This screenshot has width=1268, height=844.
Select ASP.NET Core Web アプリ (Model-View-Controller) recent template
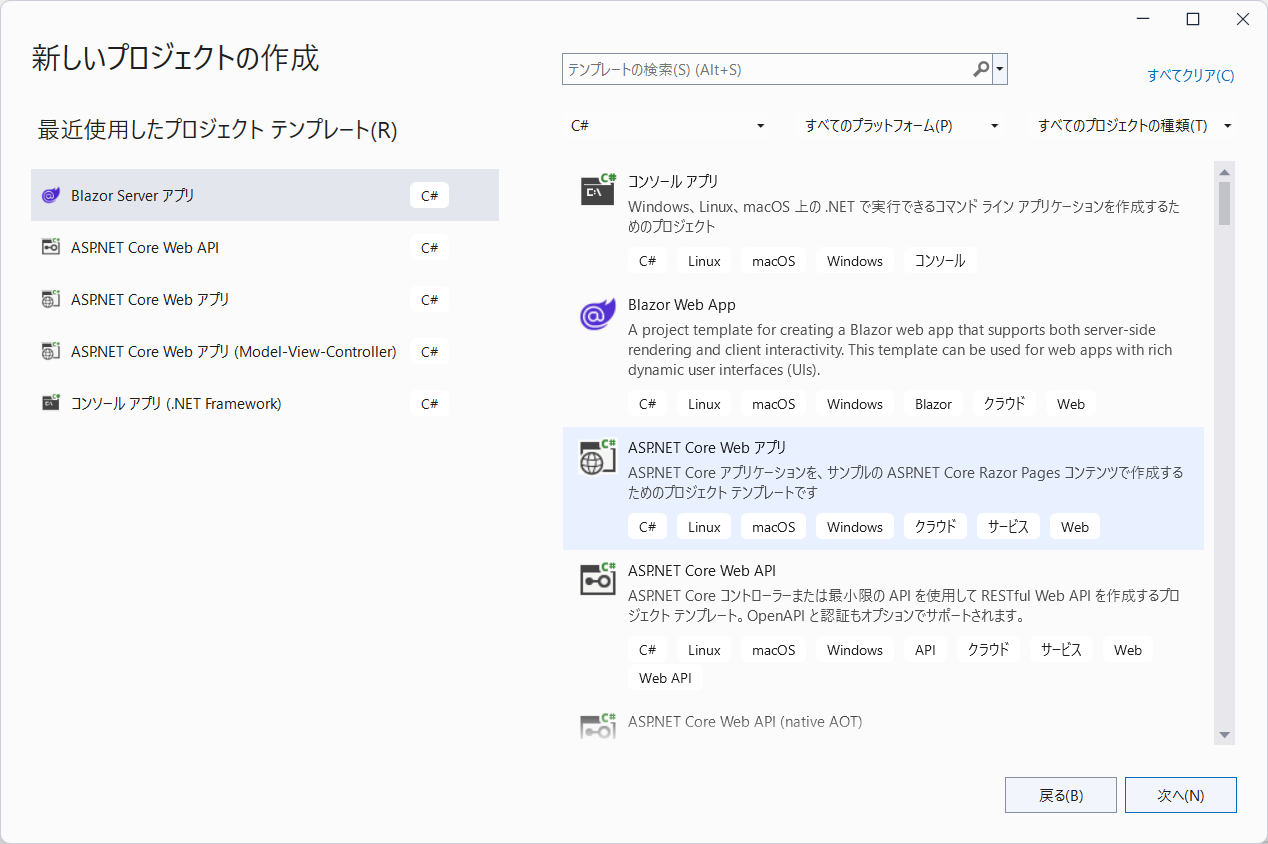(265, 352)
